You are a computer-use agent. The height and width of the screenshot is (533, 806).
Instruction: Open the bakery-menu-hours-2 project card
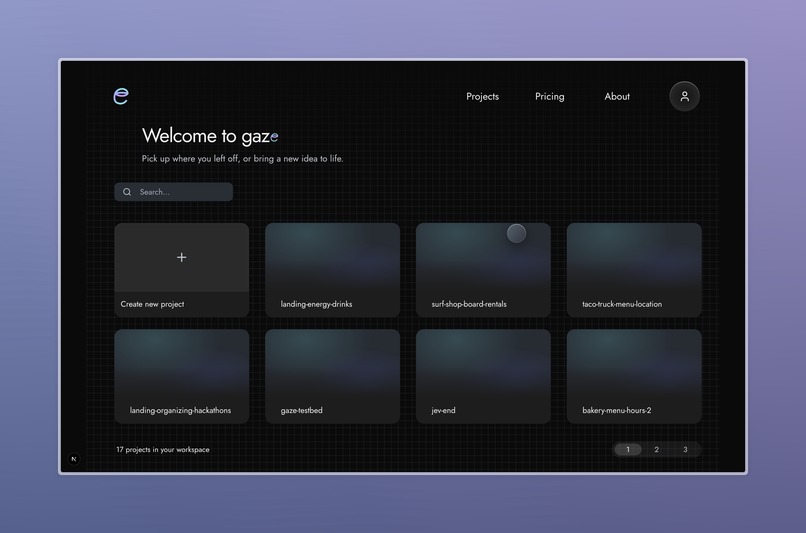coord(634,376)
